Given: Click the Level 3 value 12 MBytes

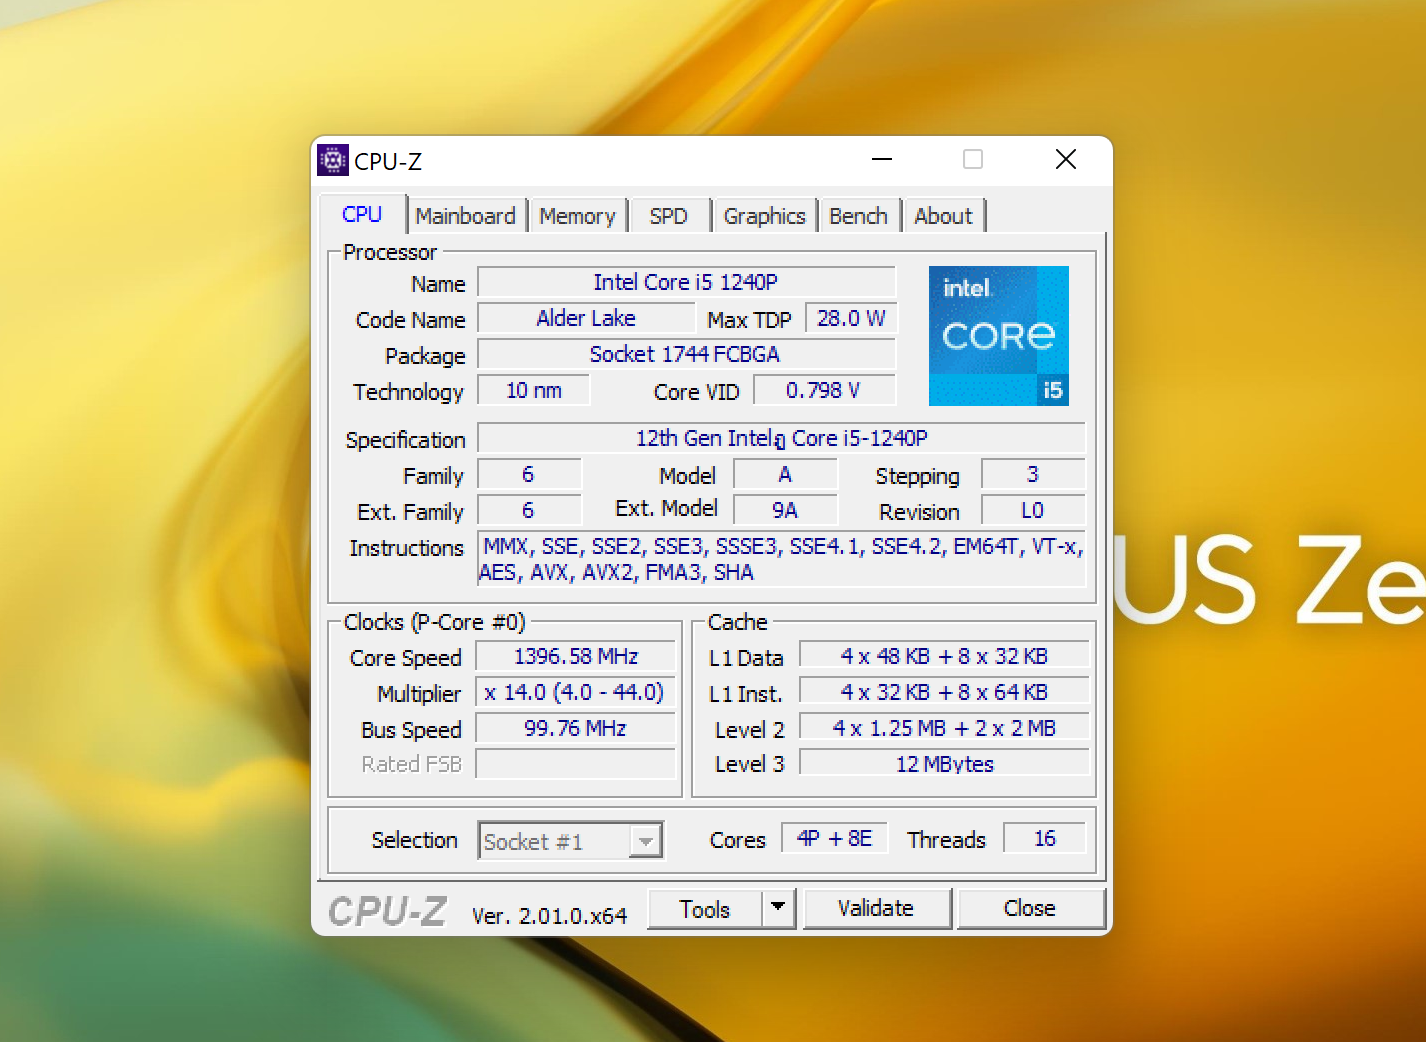Looking at the screenshot, I should tap(945, 764).
